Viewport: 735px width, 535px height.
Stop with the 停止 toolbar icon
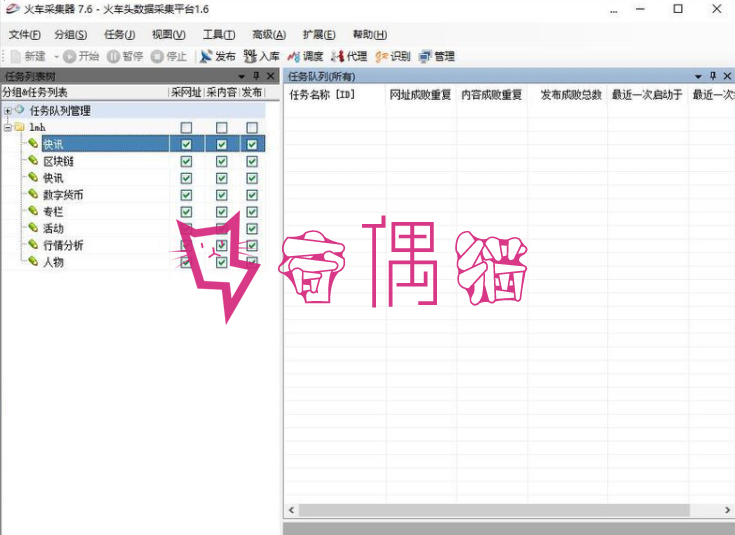[157, 57]
